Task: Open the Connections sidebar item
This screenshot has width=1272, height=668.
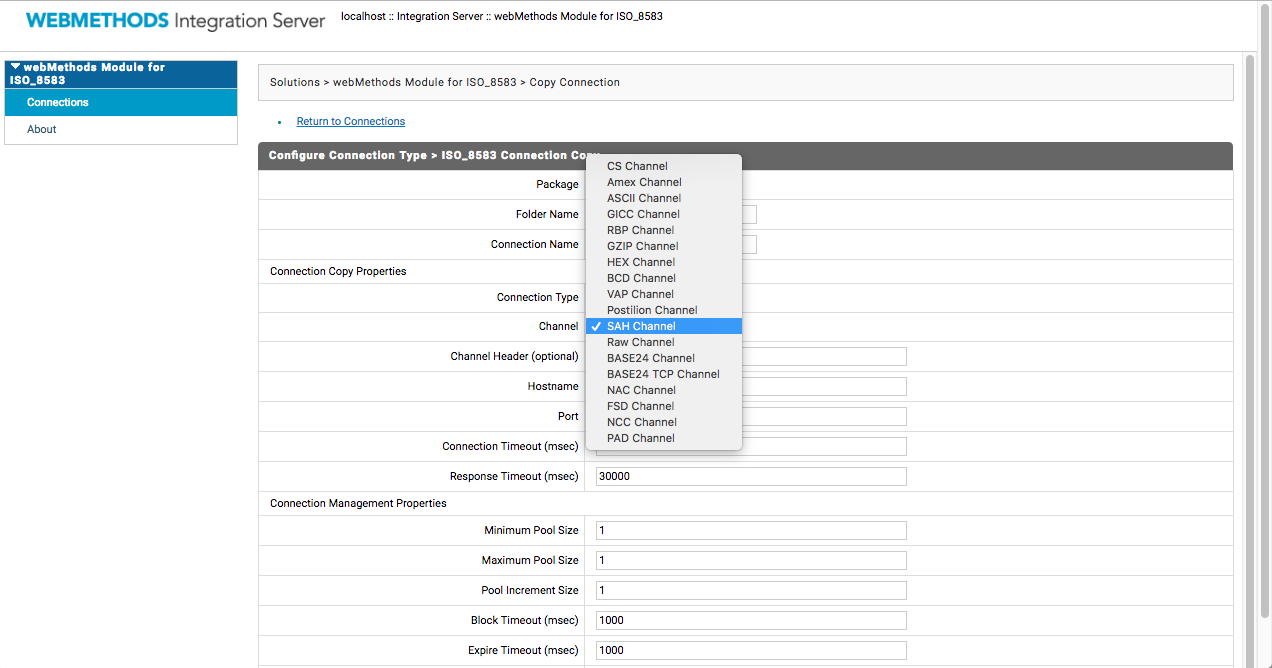Action: coord(121,102)
